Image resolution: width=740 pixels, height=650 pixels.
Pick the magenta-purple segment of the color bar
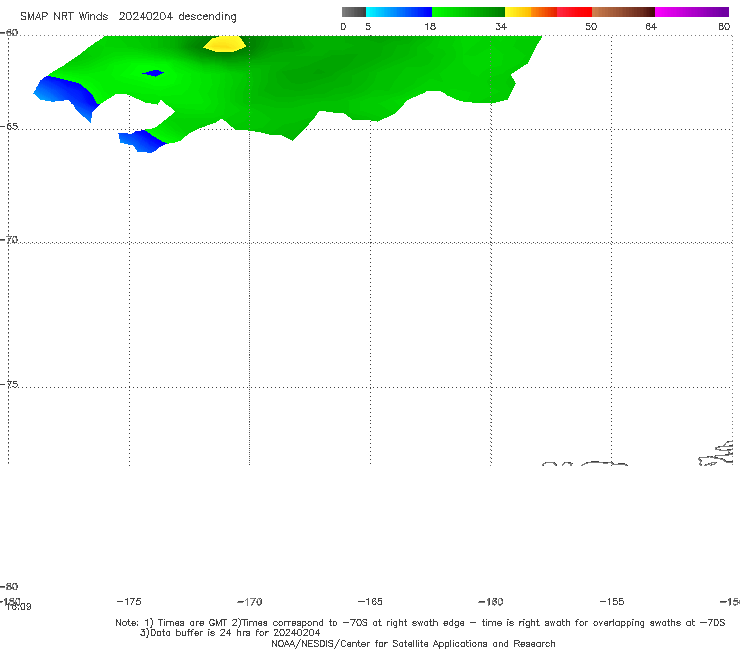click(692, 12)
